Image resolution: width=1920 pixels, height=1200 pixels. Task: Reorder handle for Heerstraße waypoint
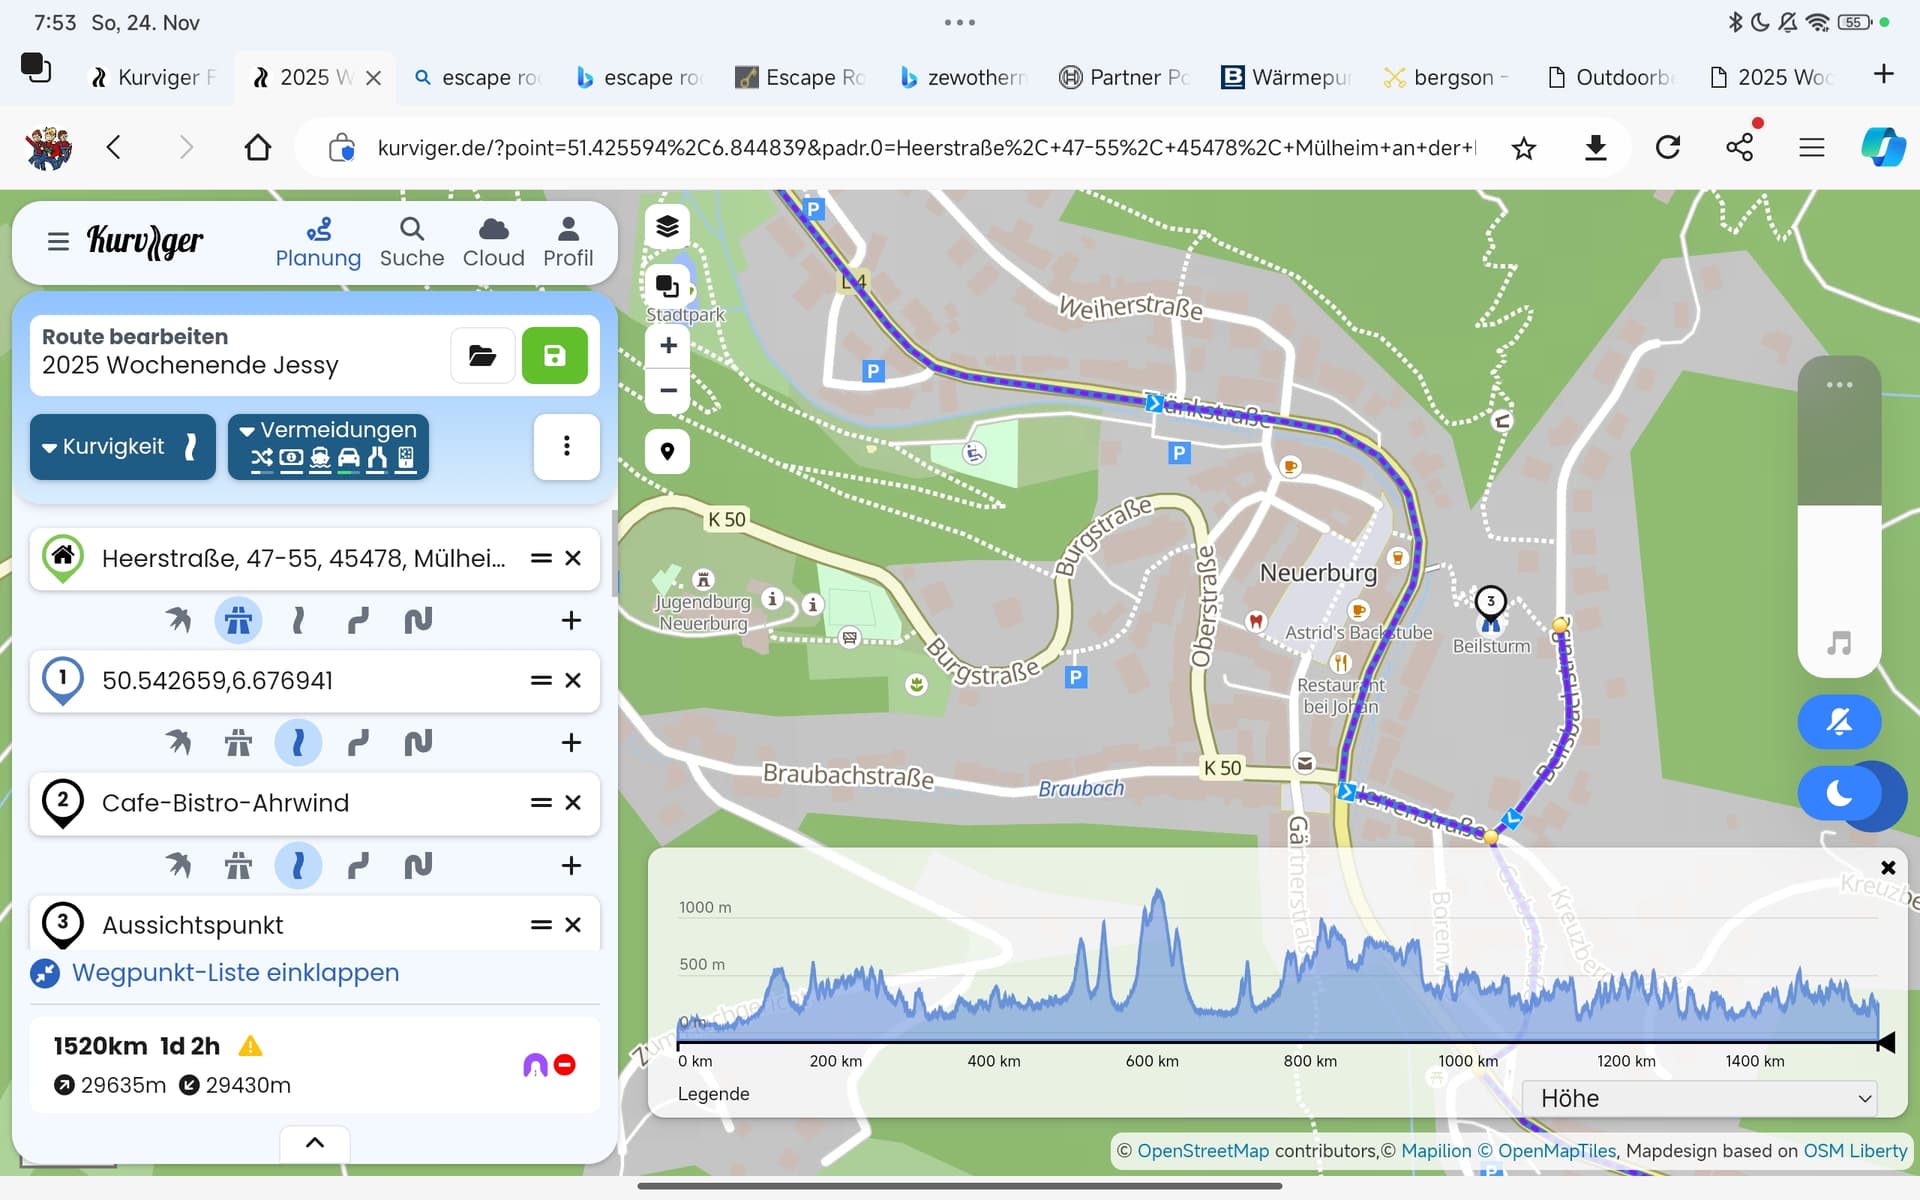pyautogui.click(x=541, y=558)
